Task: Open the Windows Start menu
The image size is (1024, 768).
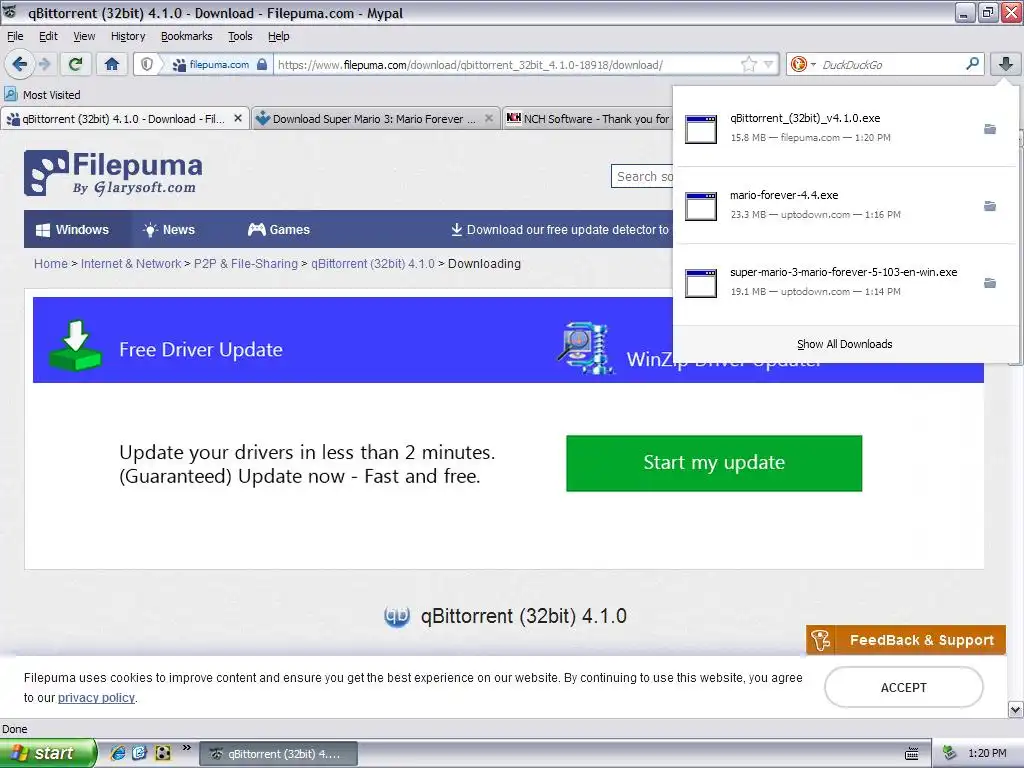Action: [x=48, y=753]
